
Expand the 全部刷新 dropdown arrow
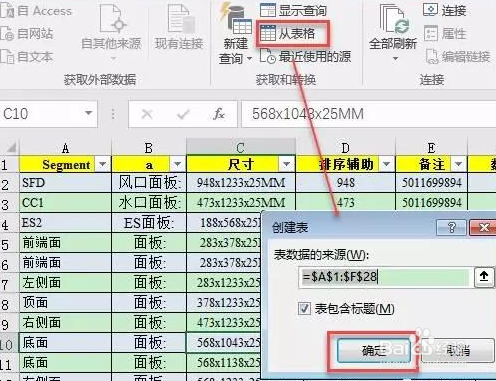tap(395, 58)
